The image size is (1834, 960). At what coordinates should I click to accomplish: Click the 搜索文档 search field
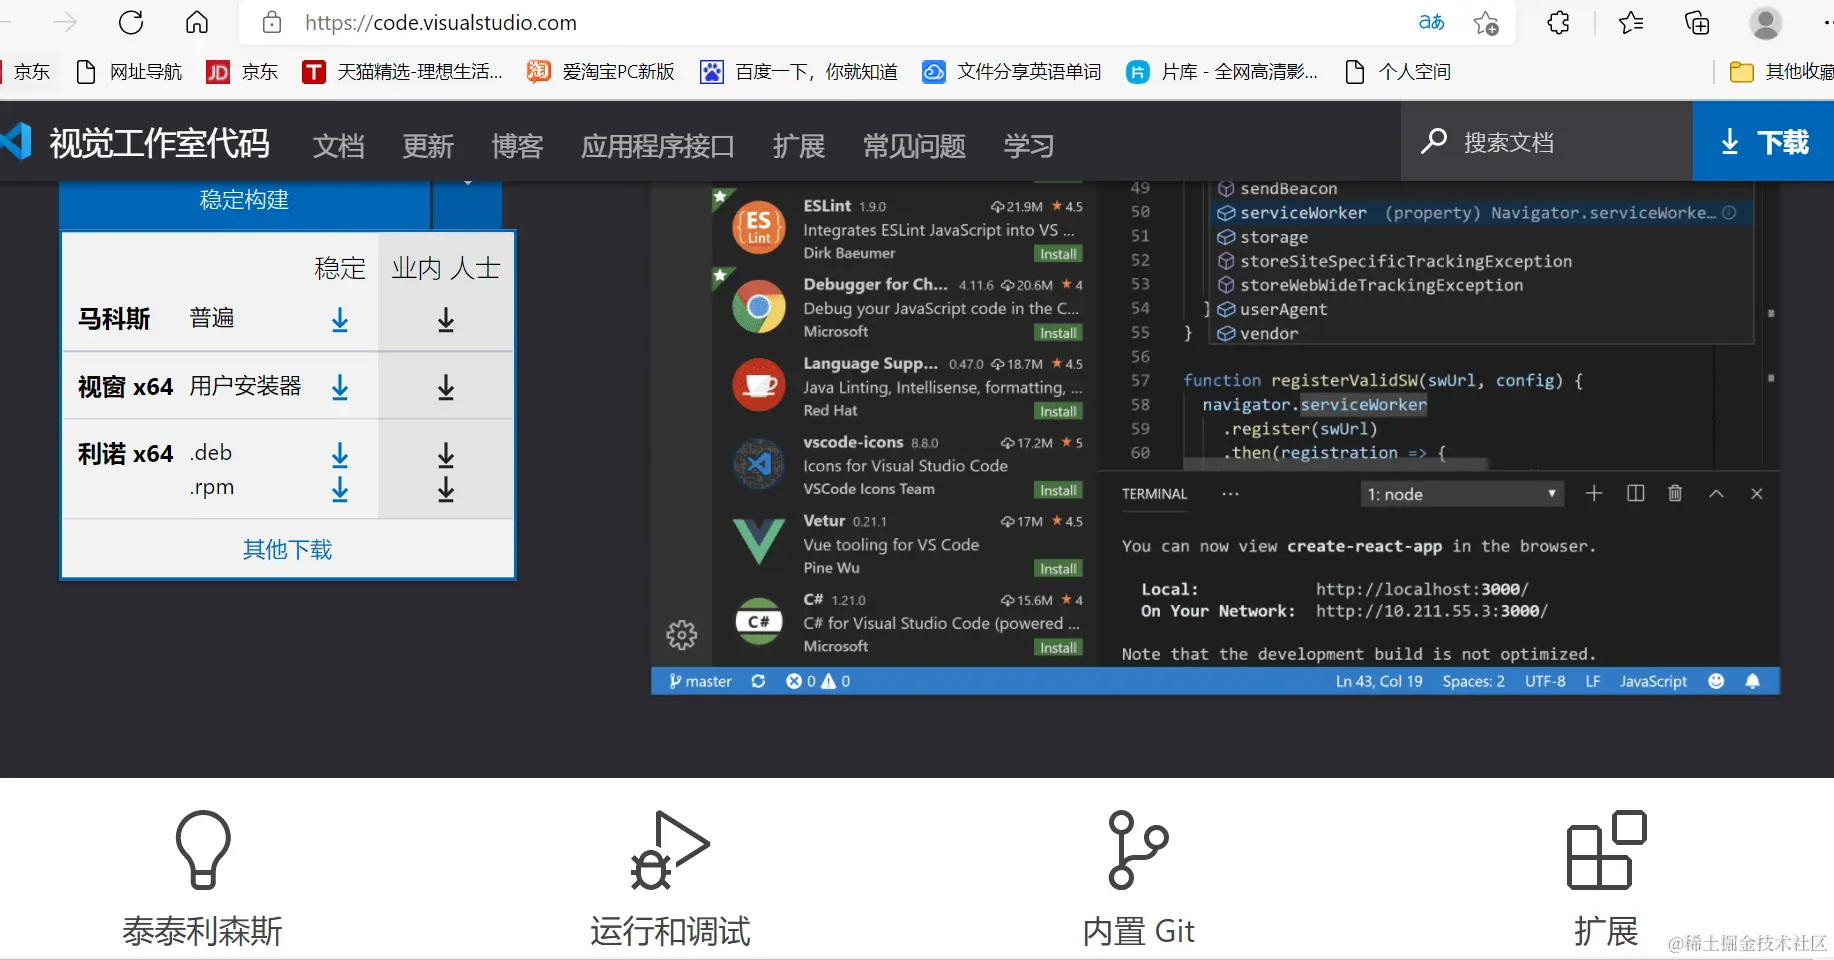[x=1546, y=141]
